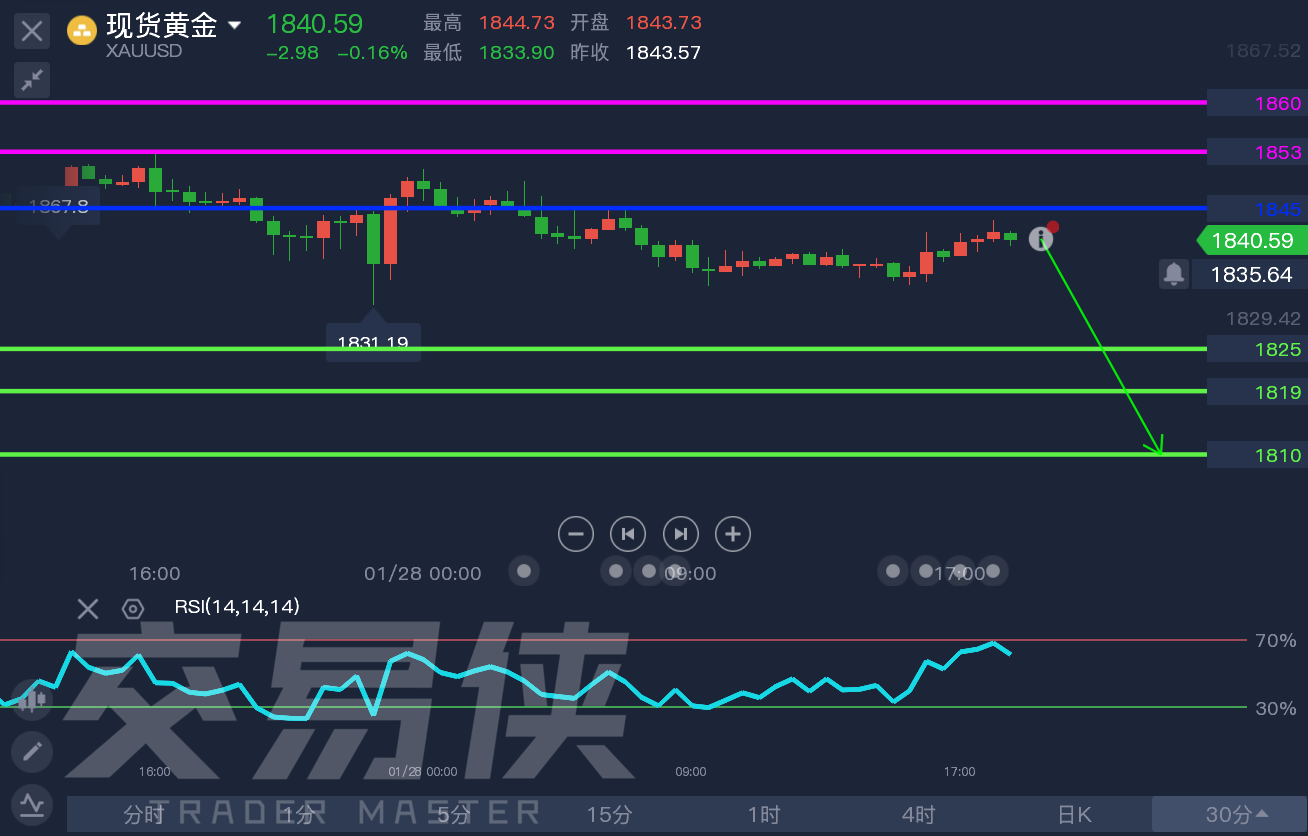Image resolution: width=1308 pixels, height=836 pixels.
Task: Remove the RSI indicator panel
Action: pos(88,608)
